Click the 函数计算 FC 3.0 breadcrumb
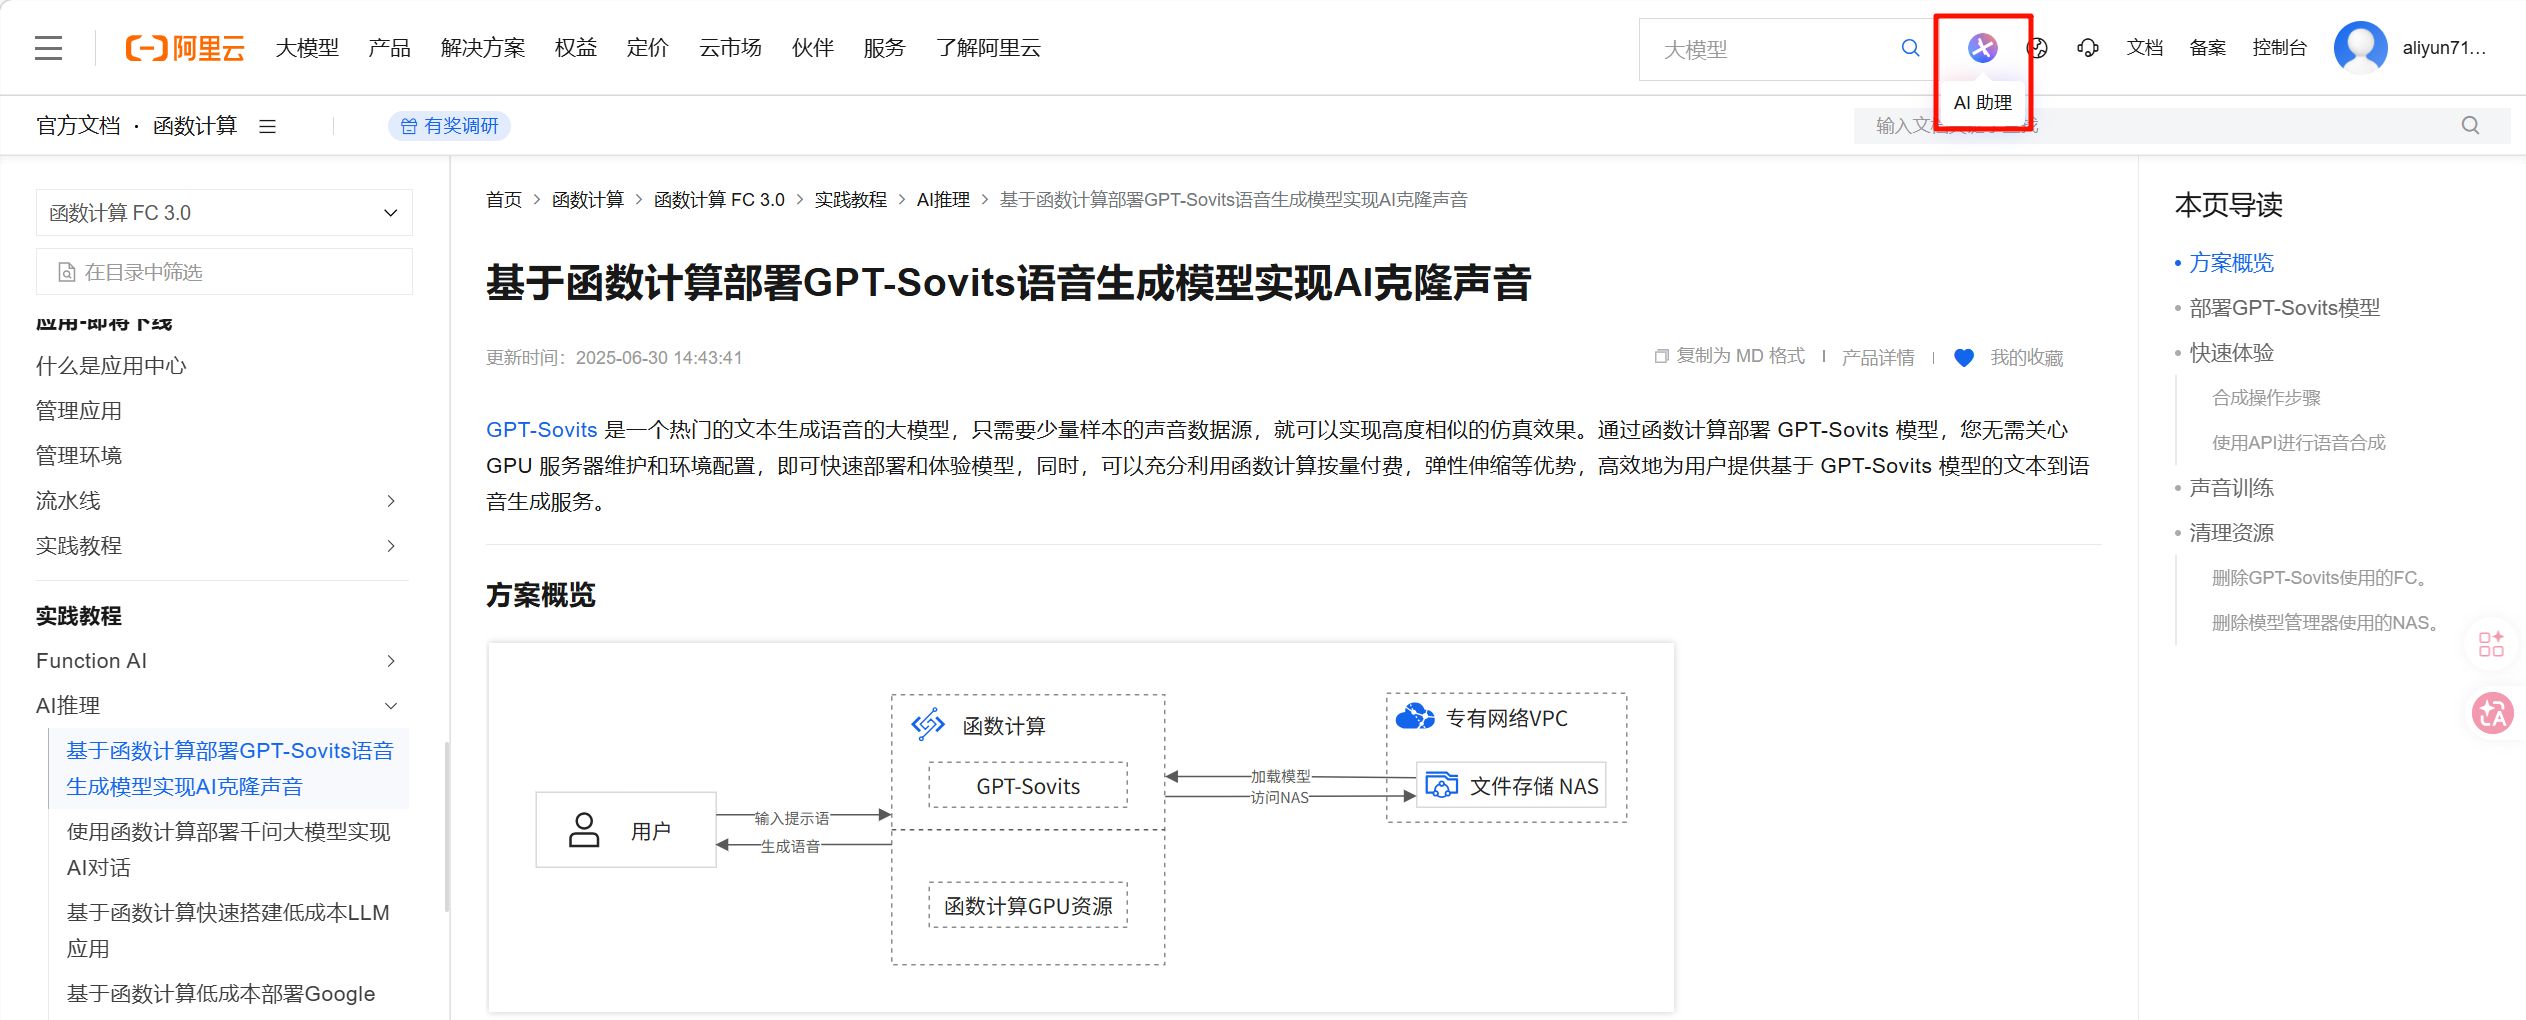Image resolution: width=2526 pixels, height=1020 pixels. pos(719,200)
